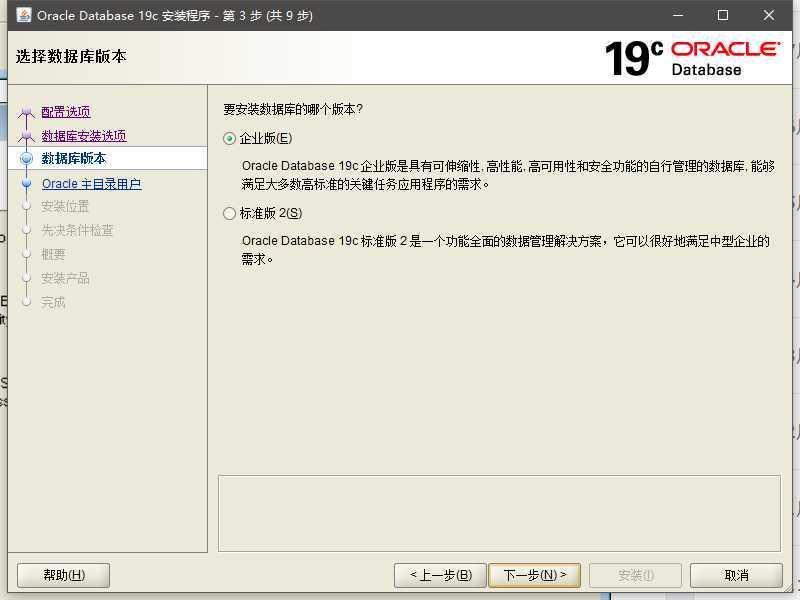Click the 概要 step label
The width and height of the screenshot is (800, 600).
click(x=53, y=255)
